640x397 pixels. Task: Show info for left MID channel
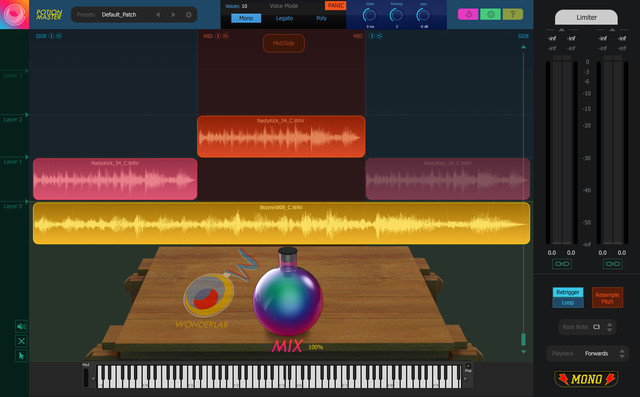[218, 36]
